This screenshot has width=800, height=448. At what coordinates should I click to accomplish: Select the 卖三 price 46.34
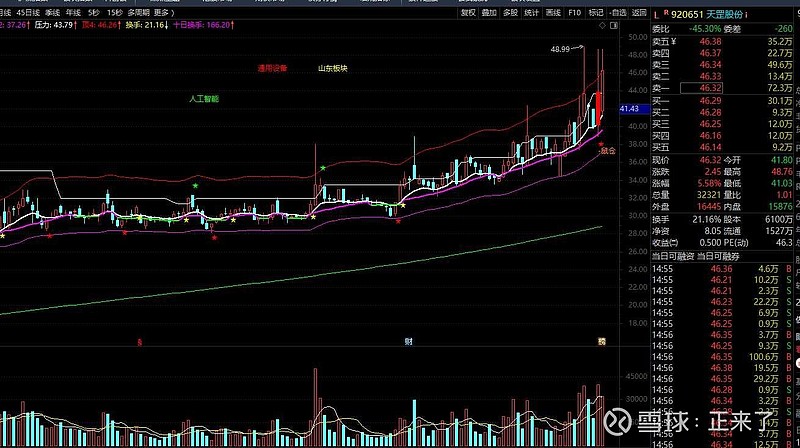(x=710, y=65)
